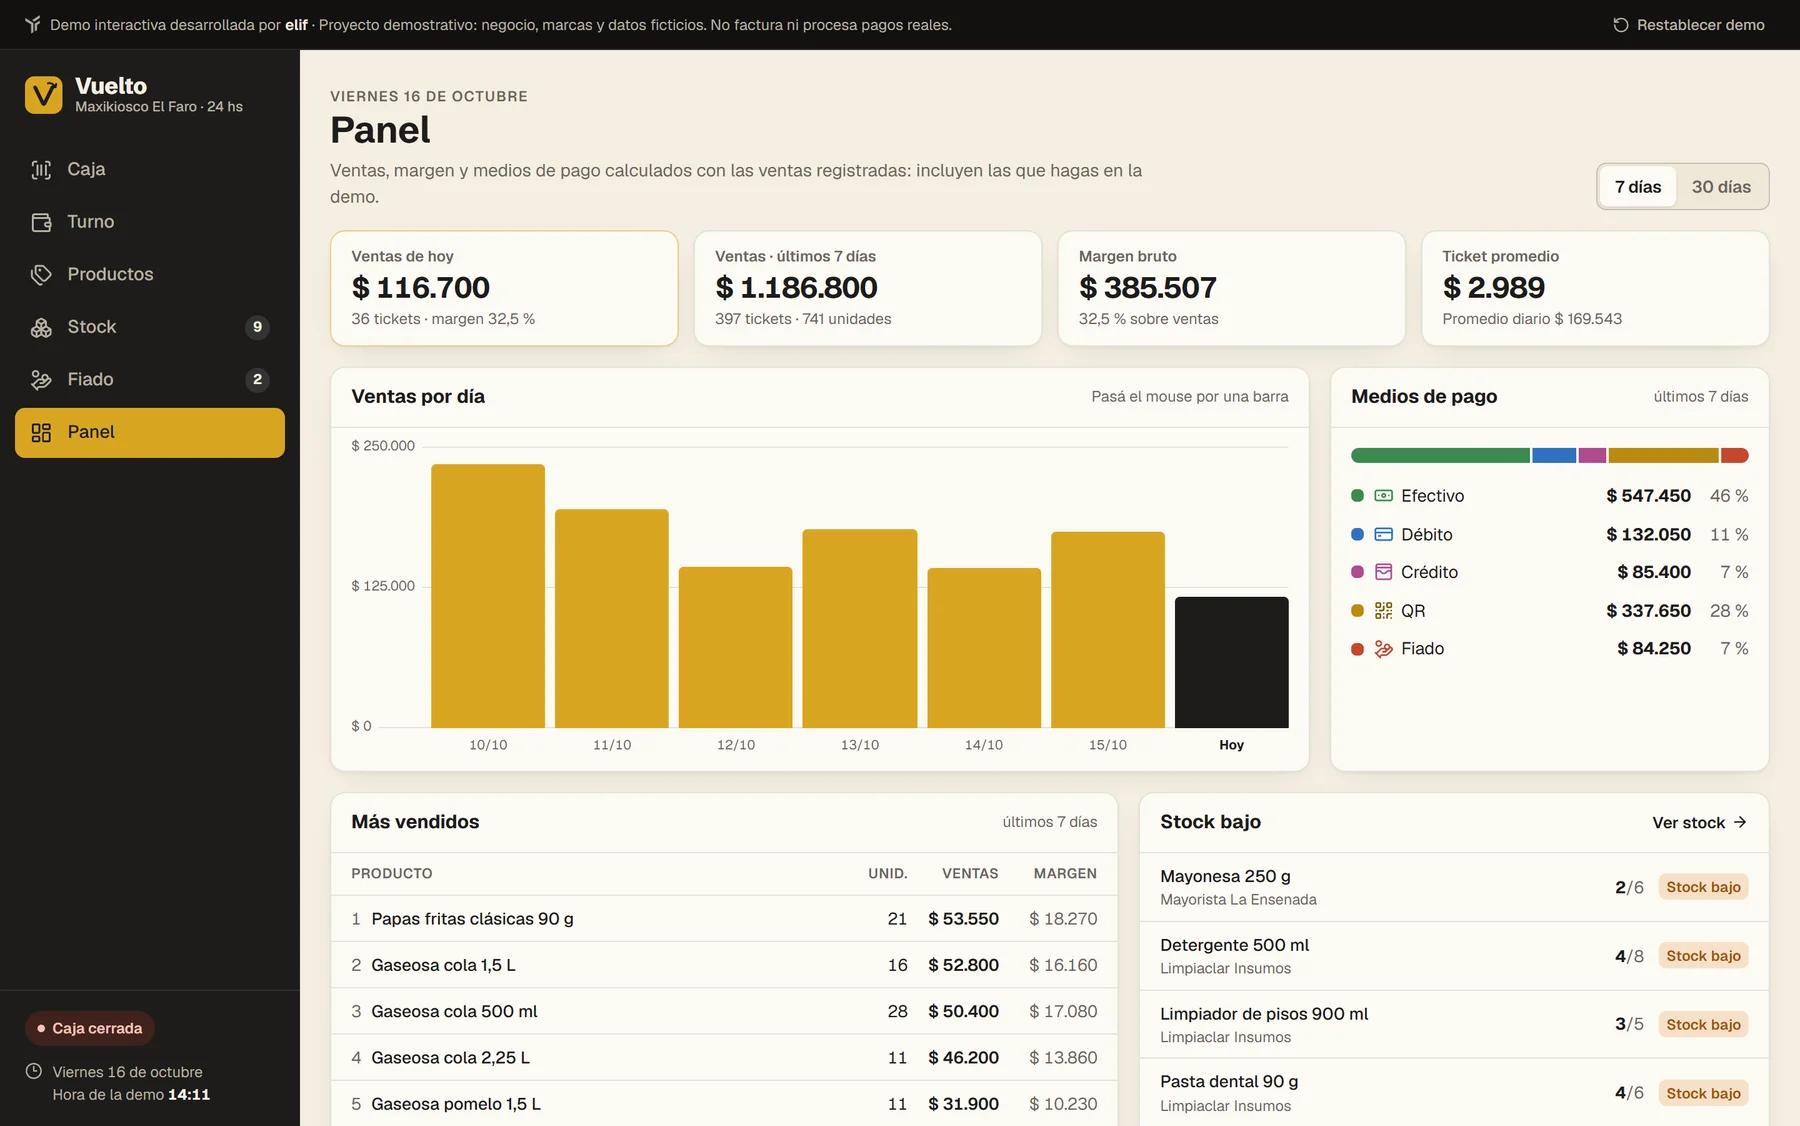Click the Turno wallet icon
1800x1126 pixels.
(x=41, y=222)
